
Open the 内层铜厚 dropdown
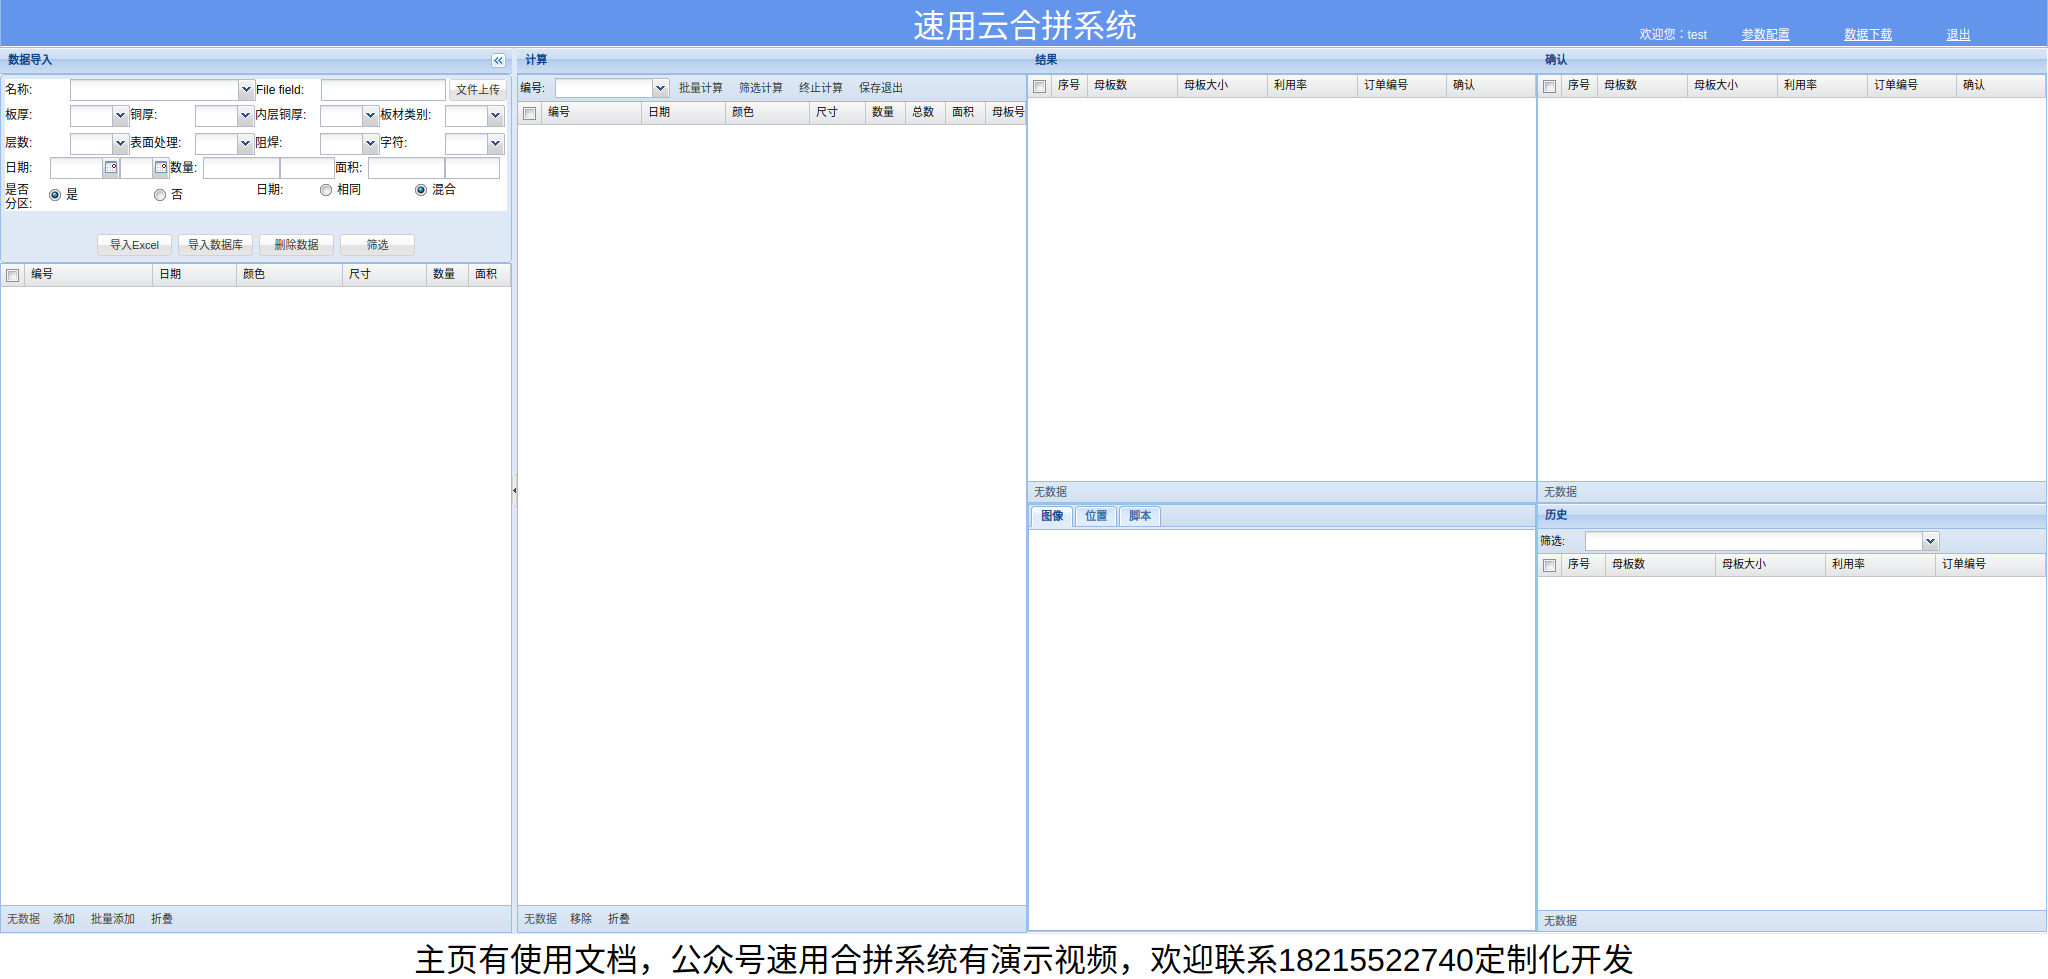point(370,116)
